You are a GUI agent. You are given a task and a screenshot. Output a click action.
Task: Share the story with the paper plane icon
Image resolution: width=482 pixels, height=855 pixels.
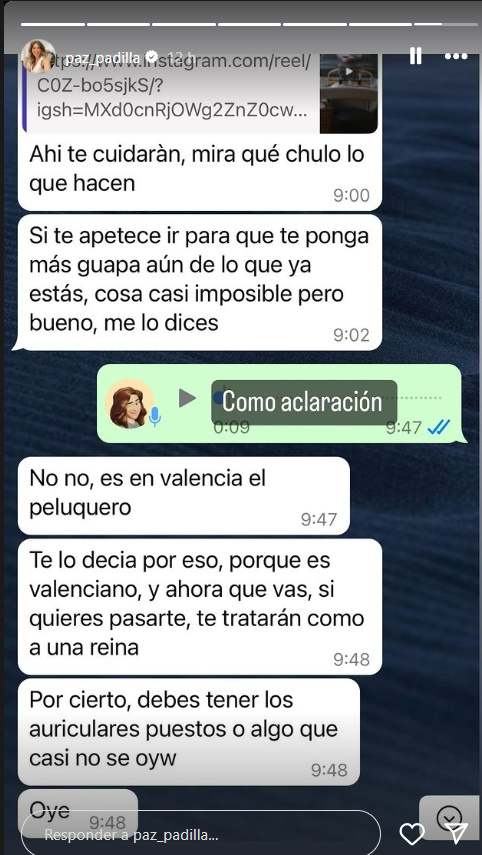(x=455, y=834)
